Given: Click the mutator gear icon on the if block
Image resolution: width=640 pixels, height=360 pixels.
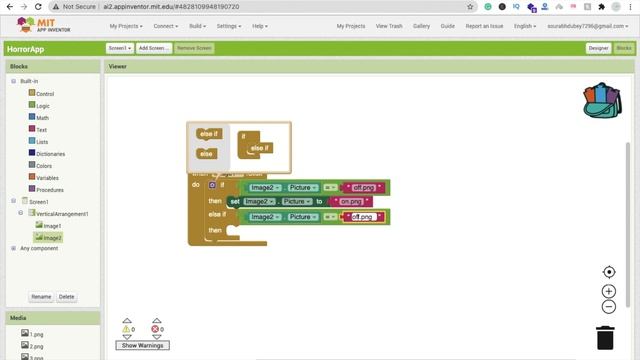Looking at the screenshot, I should click(x=212, y=185).
